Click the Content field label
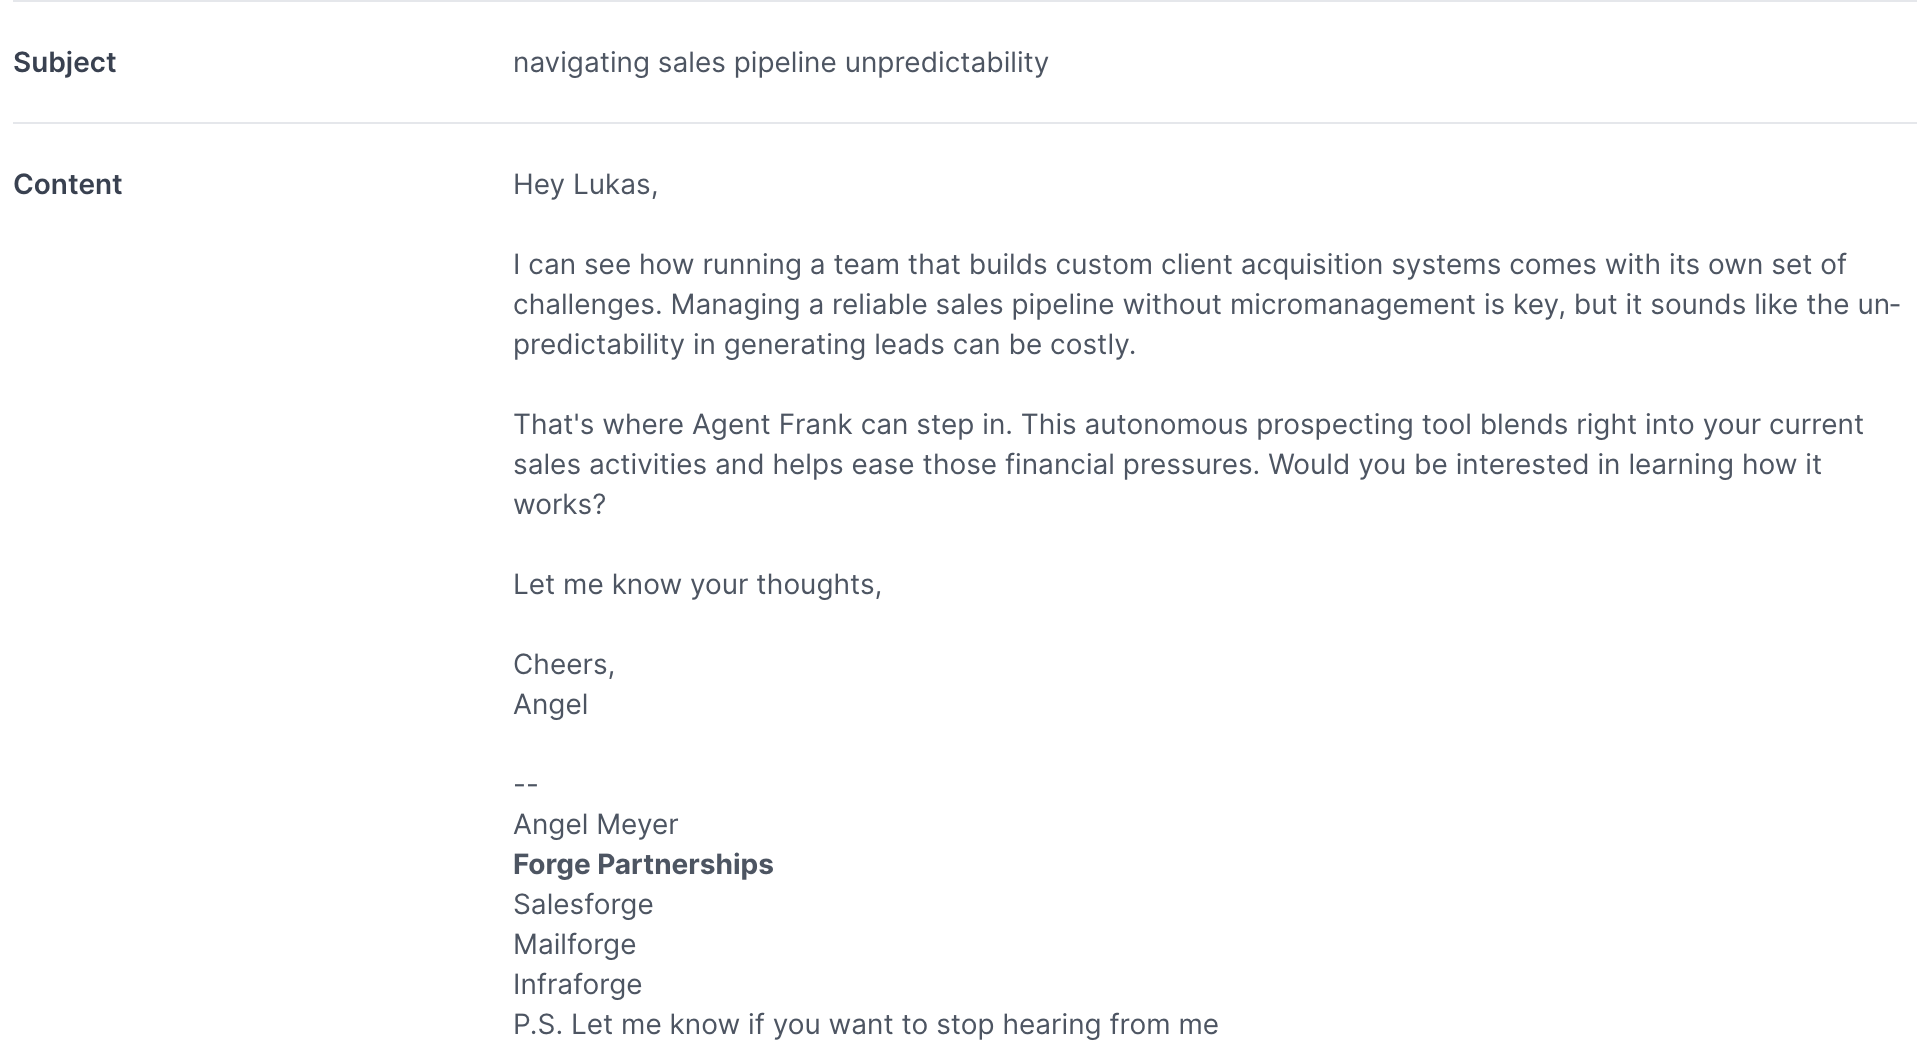The width and height of the screenshot is (1926, 1052). [x=67, y=184]
